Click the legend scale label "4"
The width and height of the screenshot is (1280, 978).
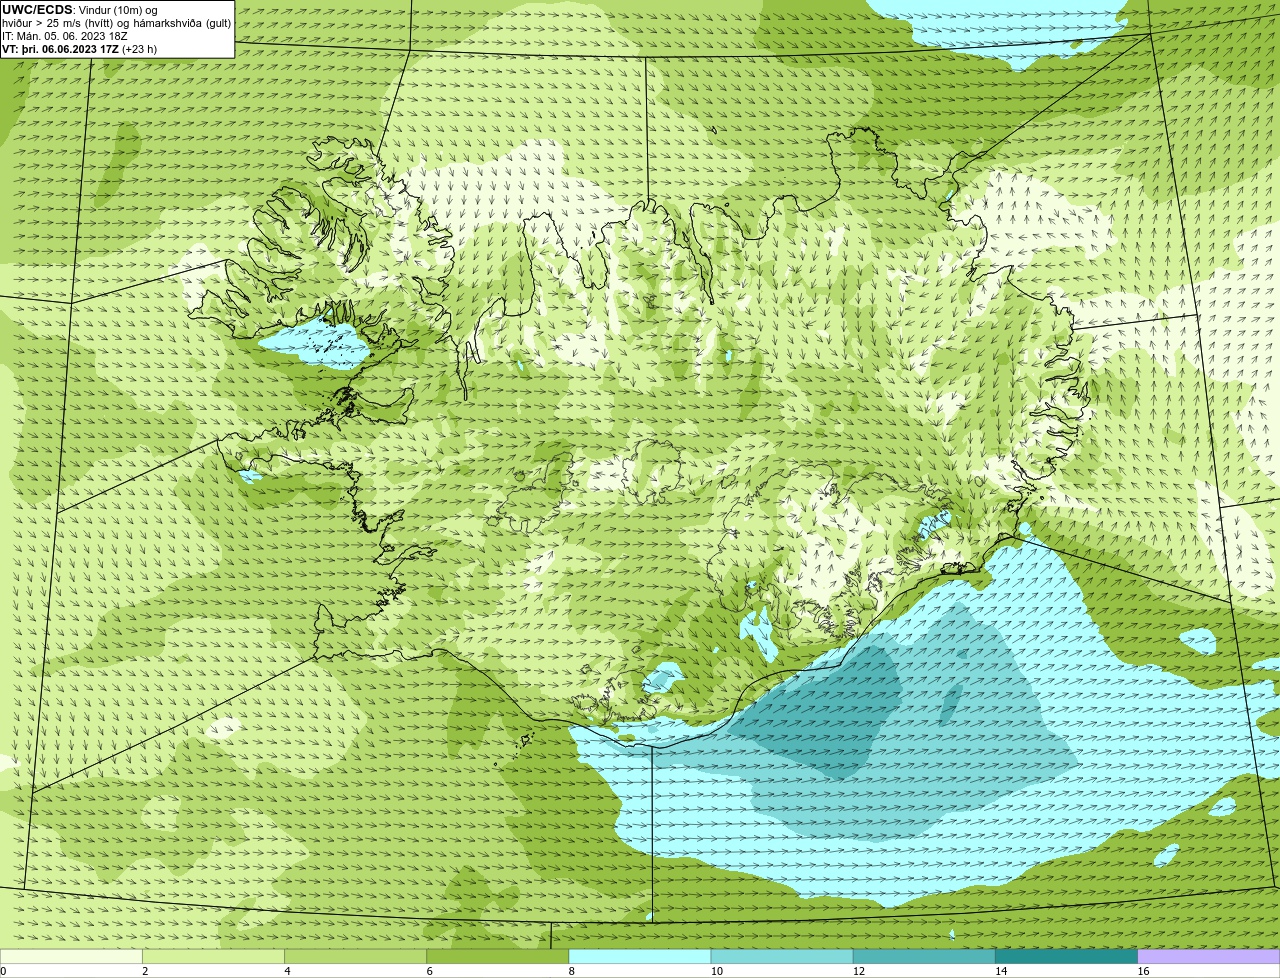287,971
